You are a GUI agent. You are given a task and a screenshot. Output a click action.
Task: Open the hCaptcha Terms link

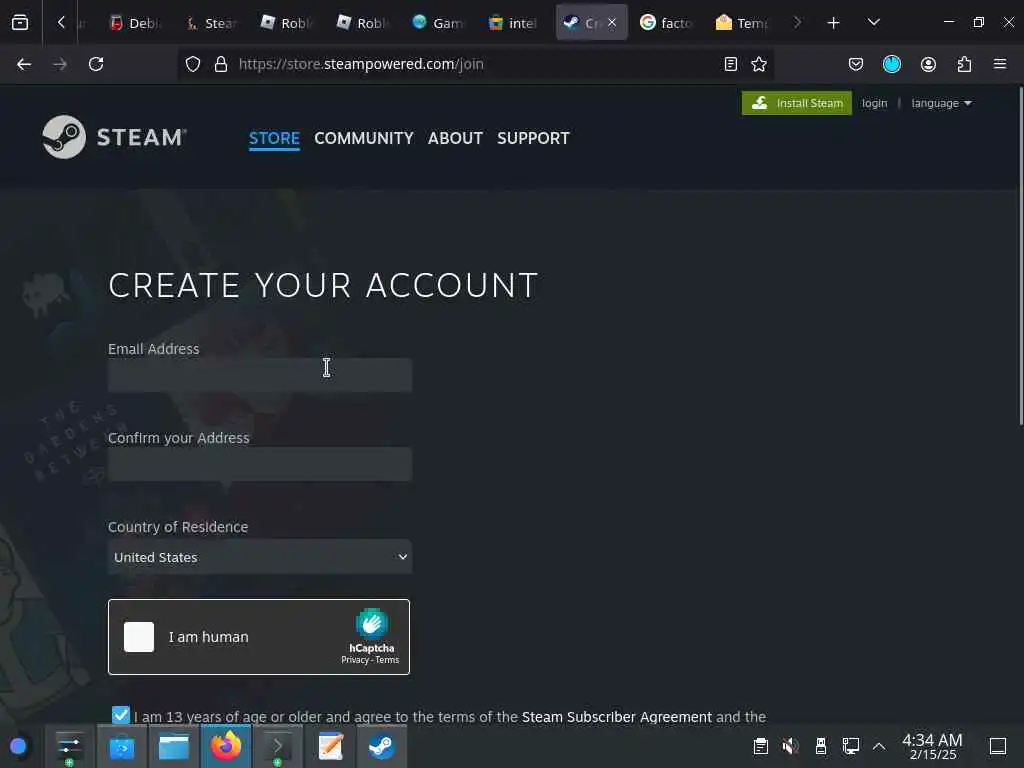pyautogui.click(x=387, y=660)
